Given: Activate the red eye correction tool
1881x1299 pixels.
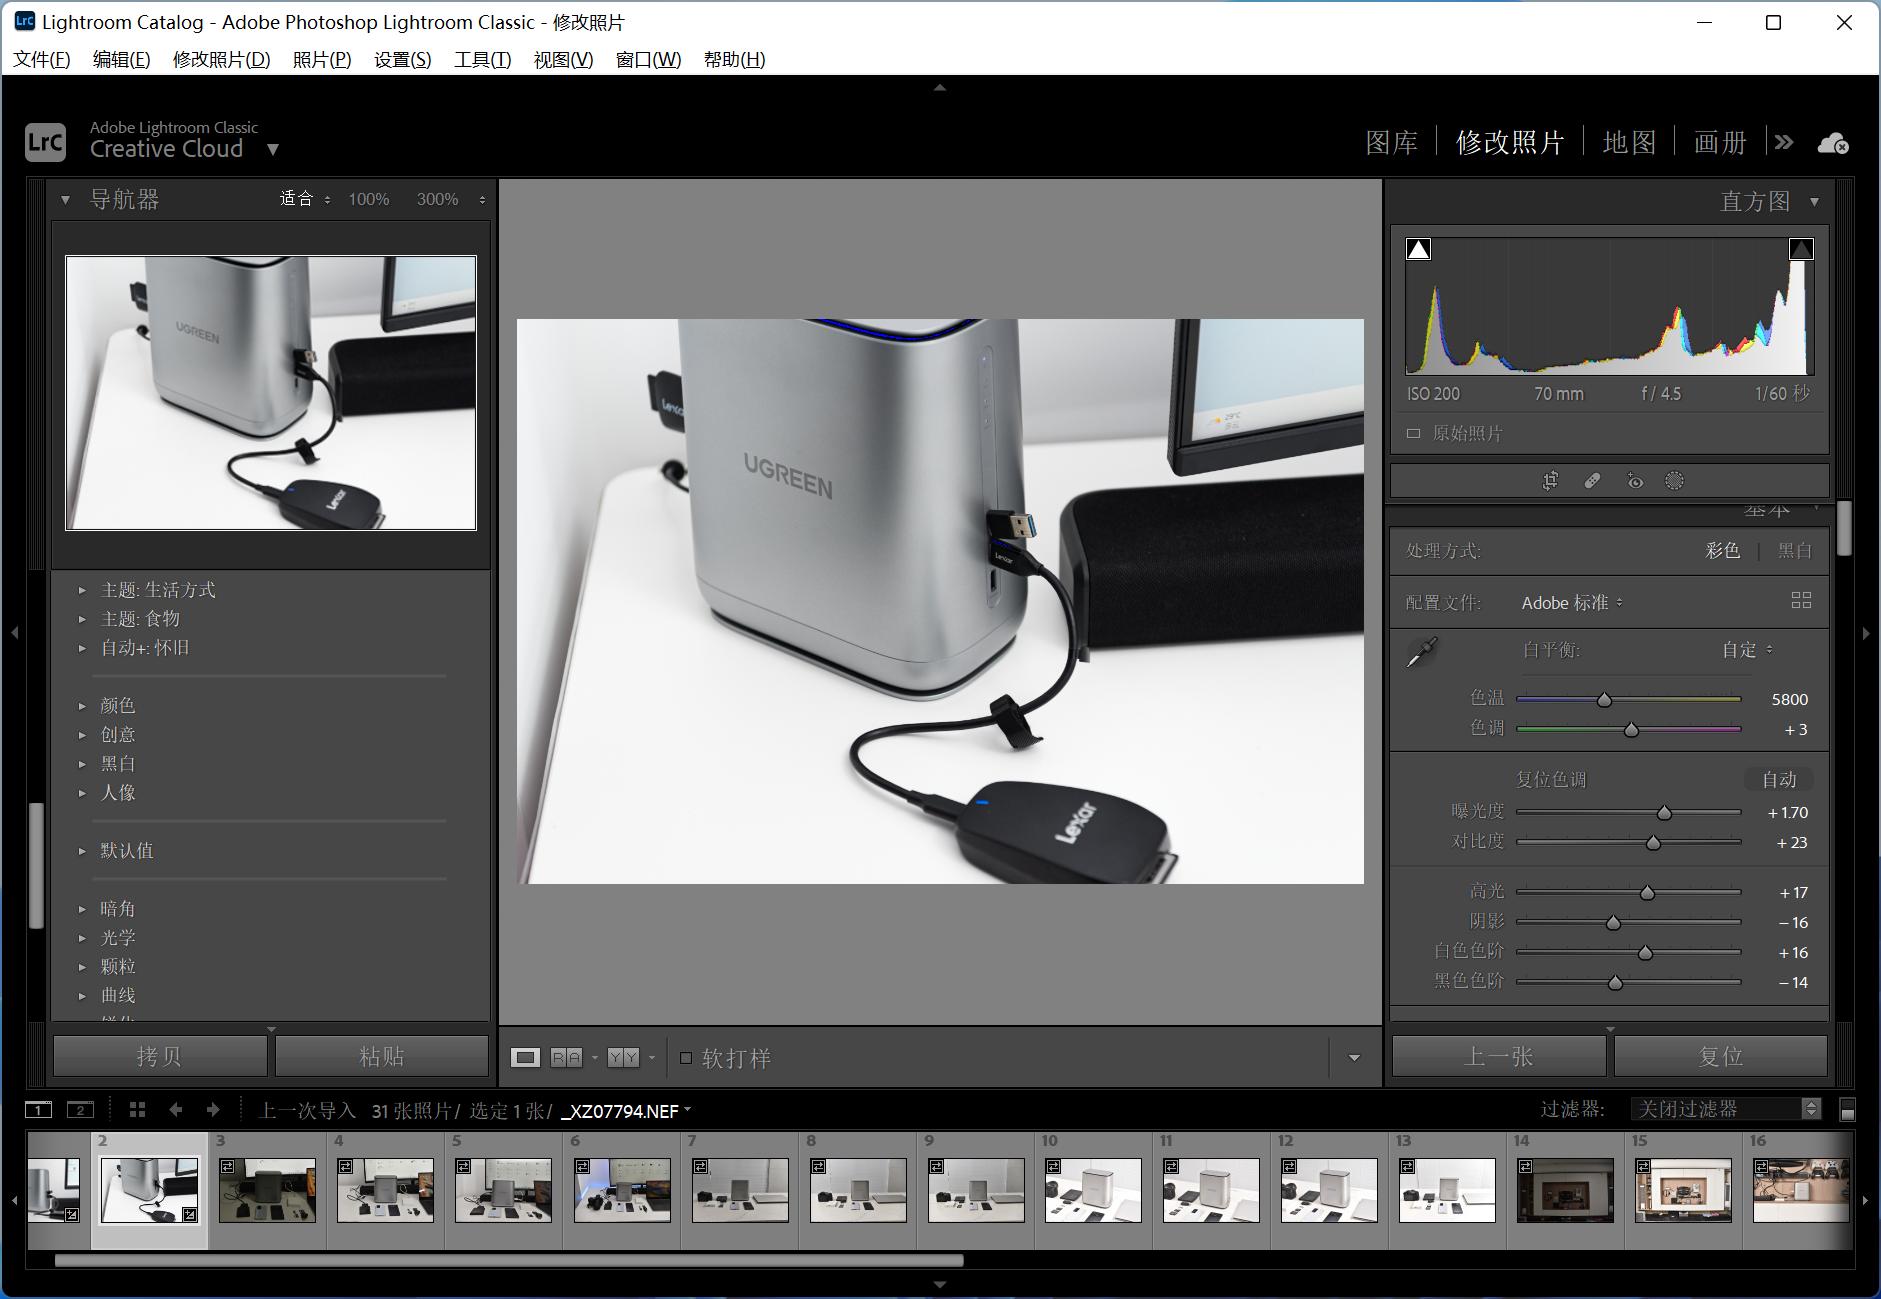Looking at the screenshot, I should point(1634,481).
